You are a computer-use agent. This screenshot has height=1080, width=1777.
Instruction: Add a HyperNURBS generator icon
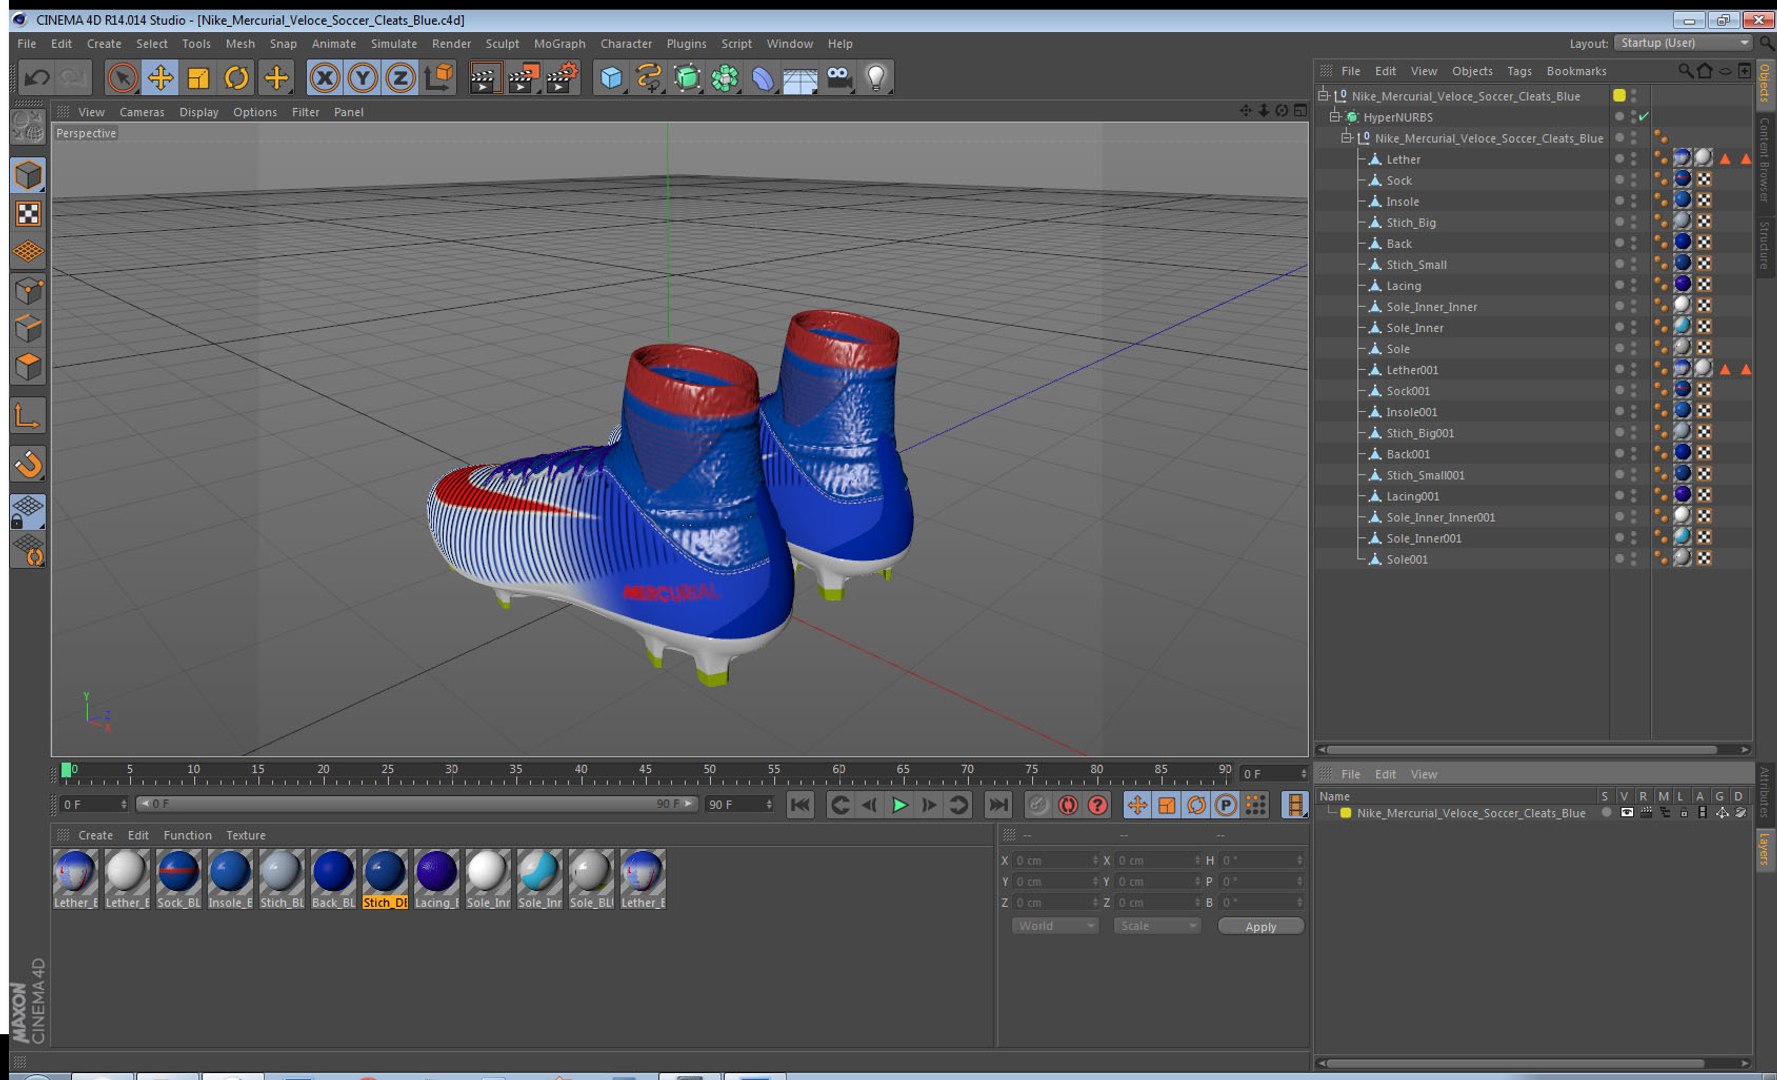687,77
